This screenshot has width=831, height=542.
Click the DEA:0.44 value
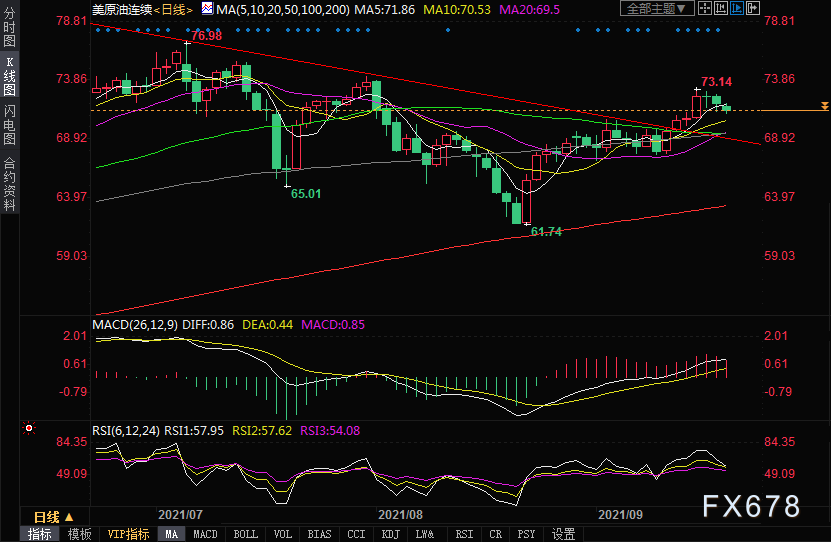point(268,325)
